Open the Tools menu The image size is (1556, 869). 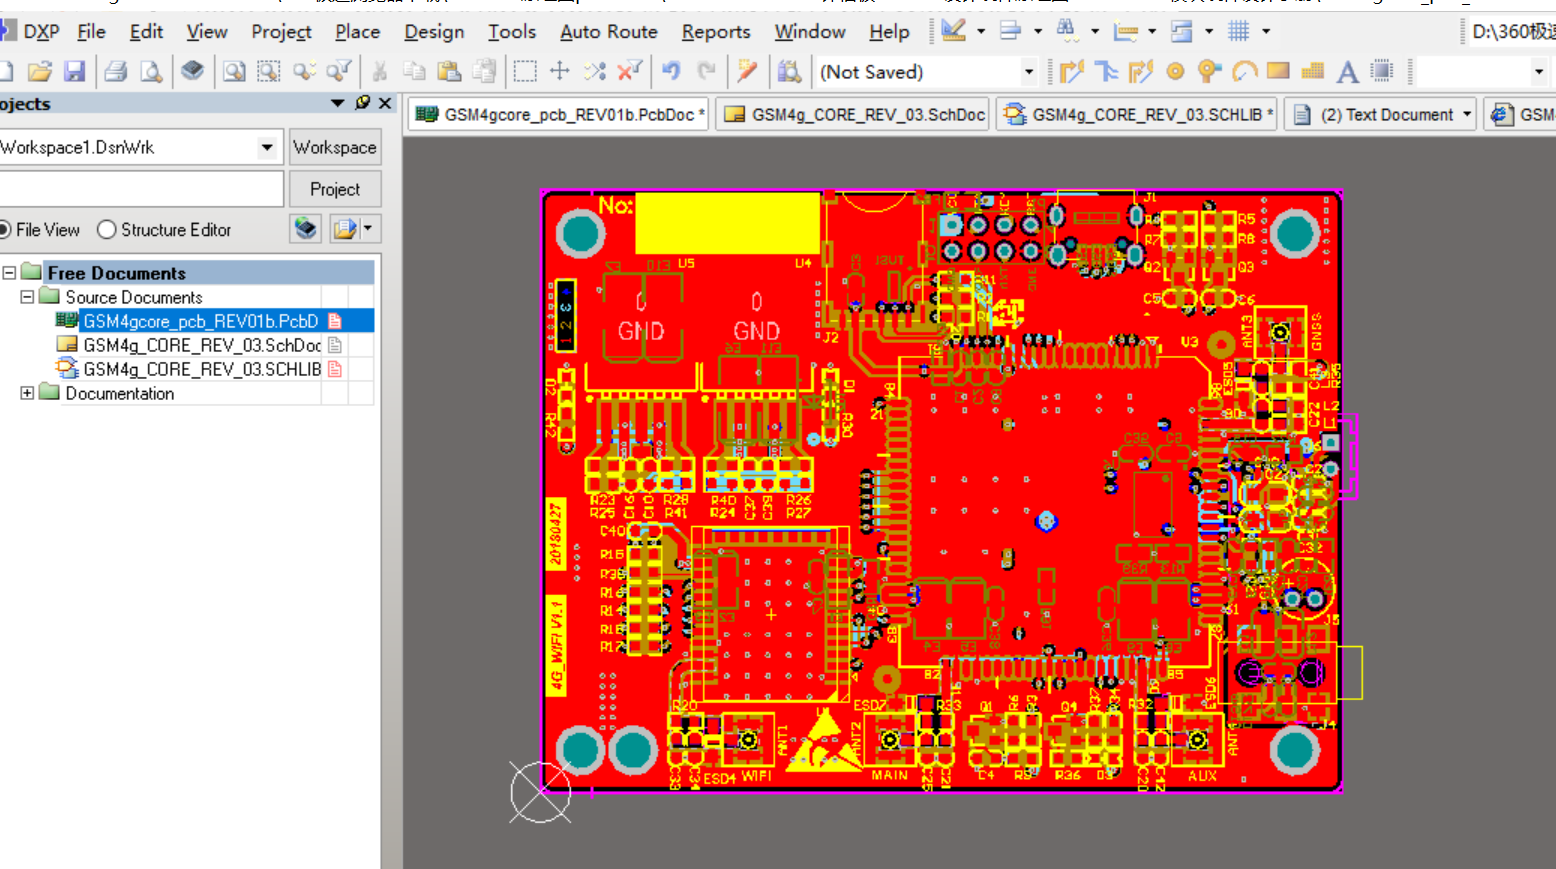coord(512,32)
